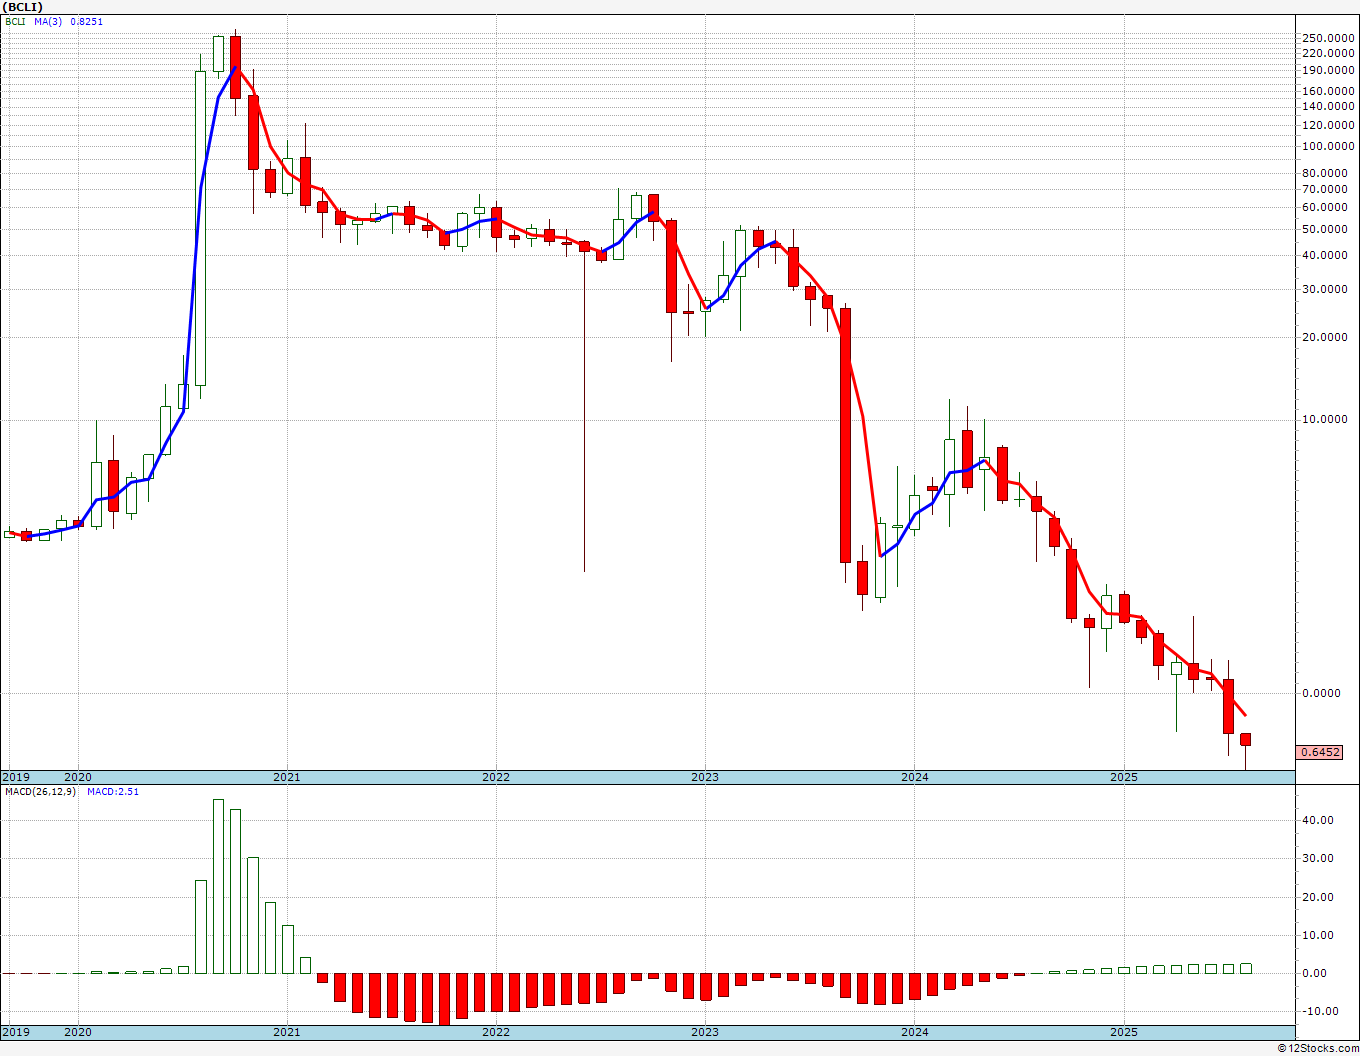This screenshot has width=1360, height=1056.
Task: Select the 250.0000 price axis label
Action: coord(1329,38)
